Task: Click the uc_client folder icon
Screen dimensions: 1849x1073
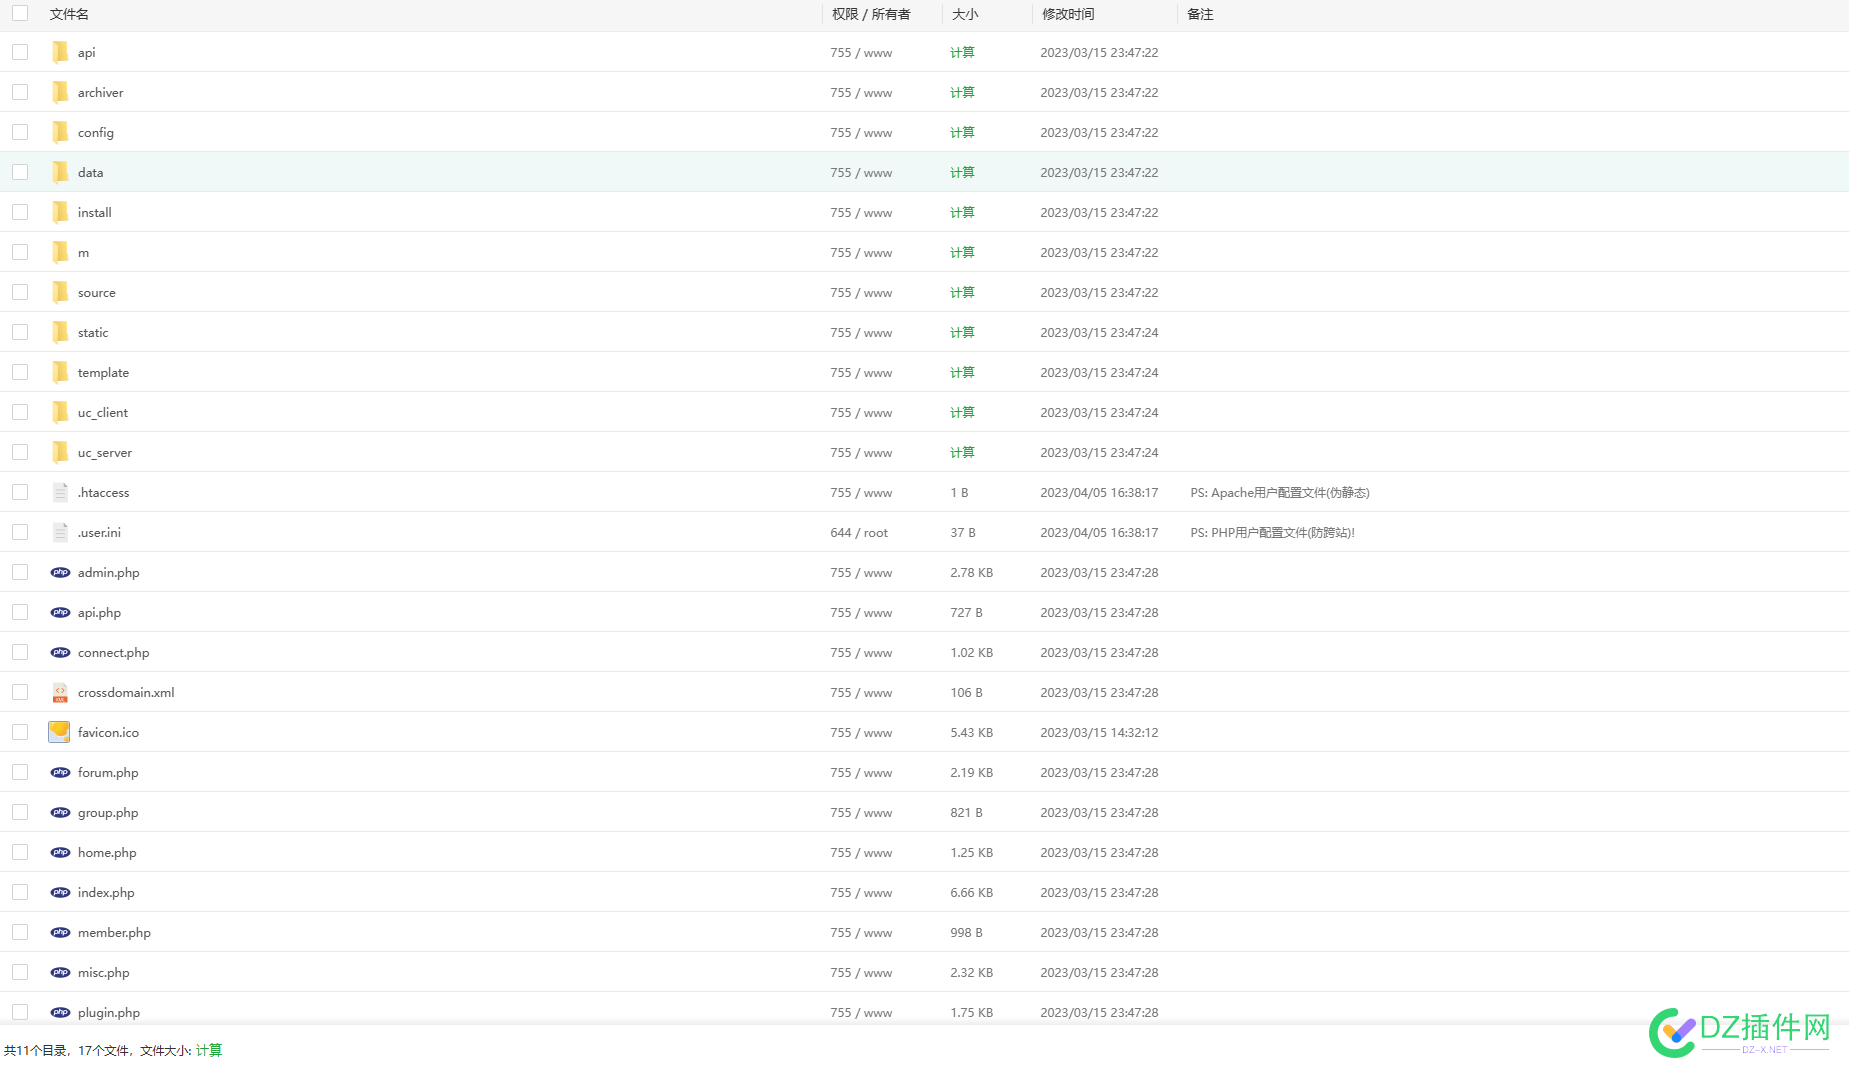Action: click(x=60, y=412)
